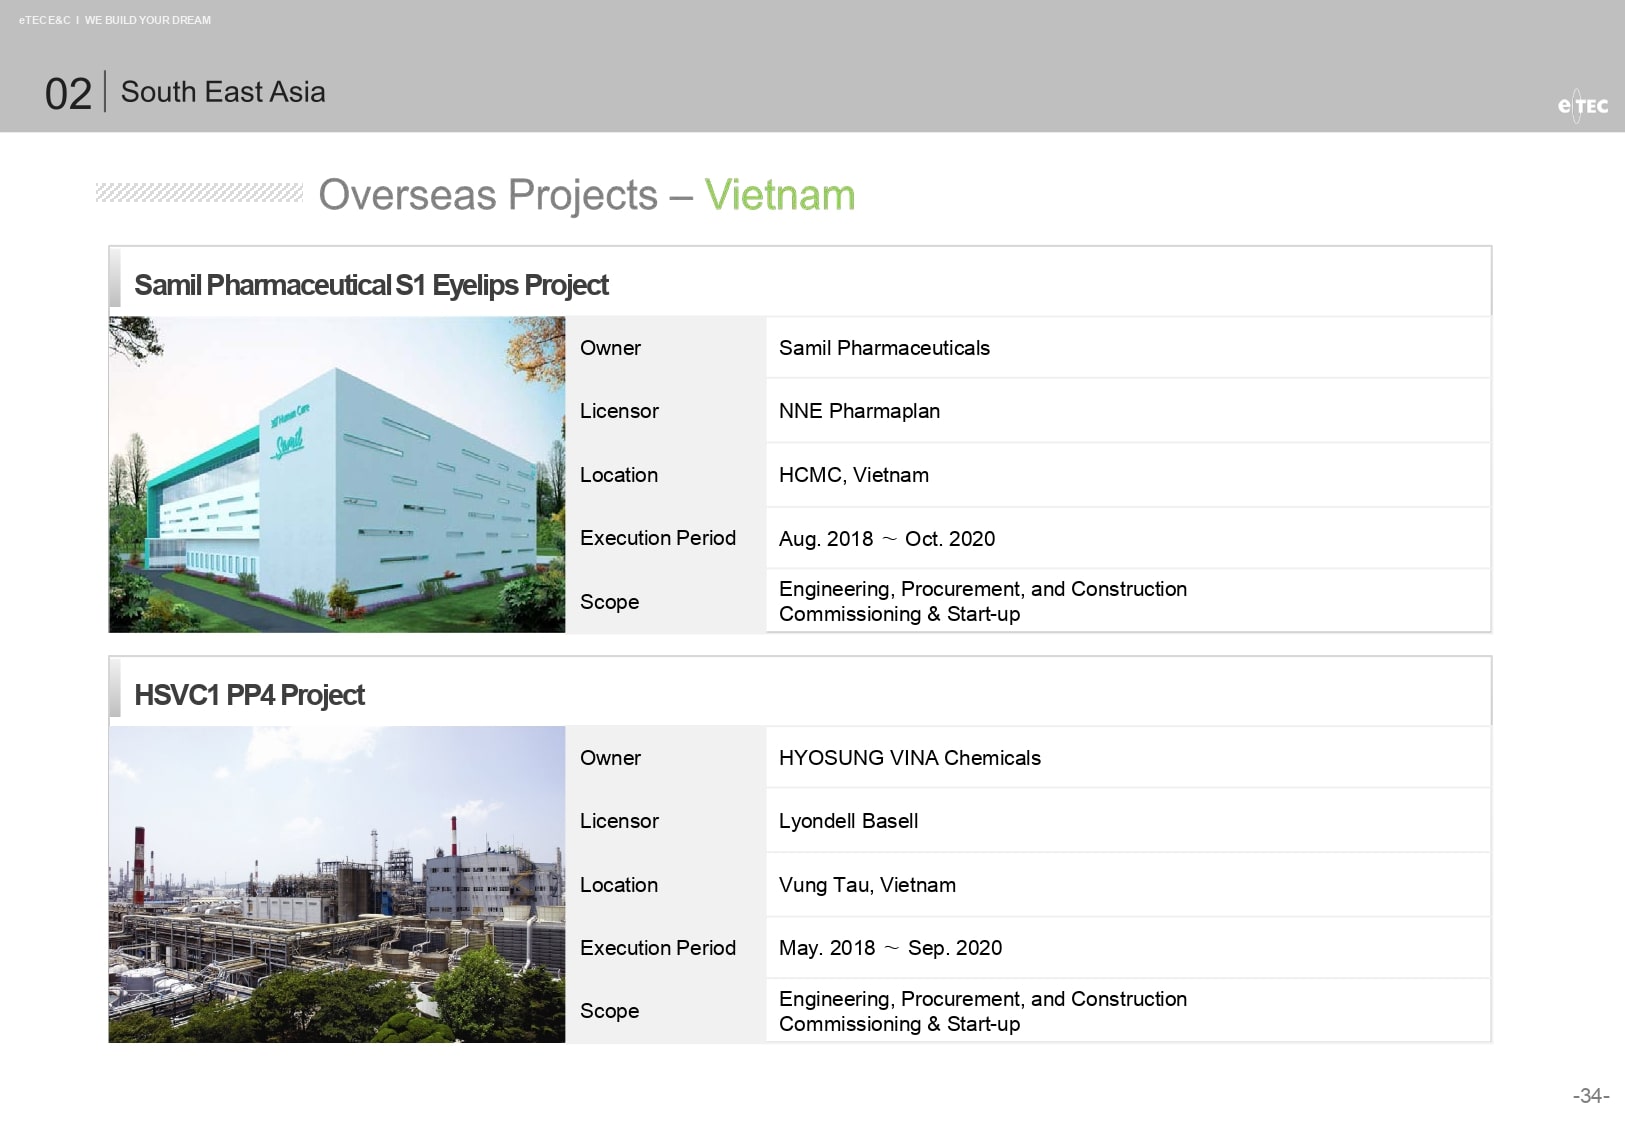This screenshot has height=1125, width=1625.
Task: Click 'Aug. 2018 ~ Oct. 2020' execution period
Action: click(887, 539)
